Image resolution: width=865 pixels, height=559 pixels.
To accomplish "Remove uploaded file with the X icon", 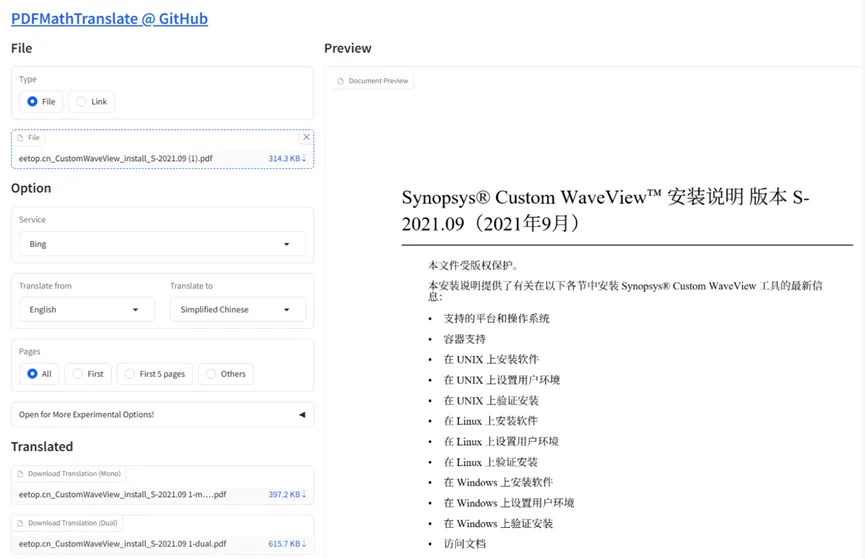I will 306,137.
